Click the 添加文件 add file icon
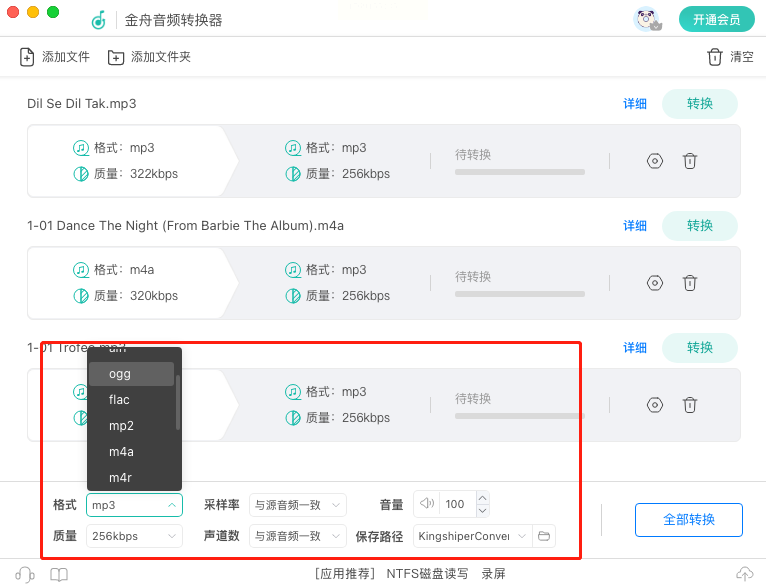The height and width of the screenshot is (586, 766). click(27, 57)
